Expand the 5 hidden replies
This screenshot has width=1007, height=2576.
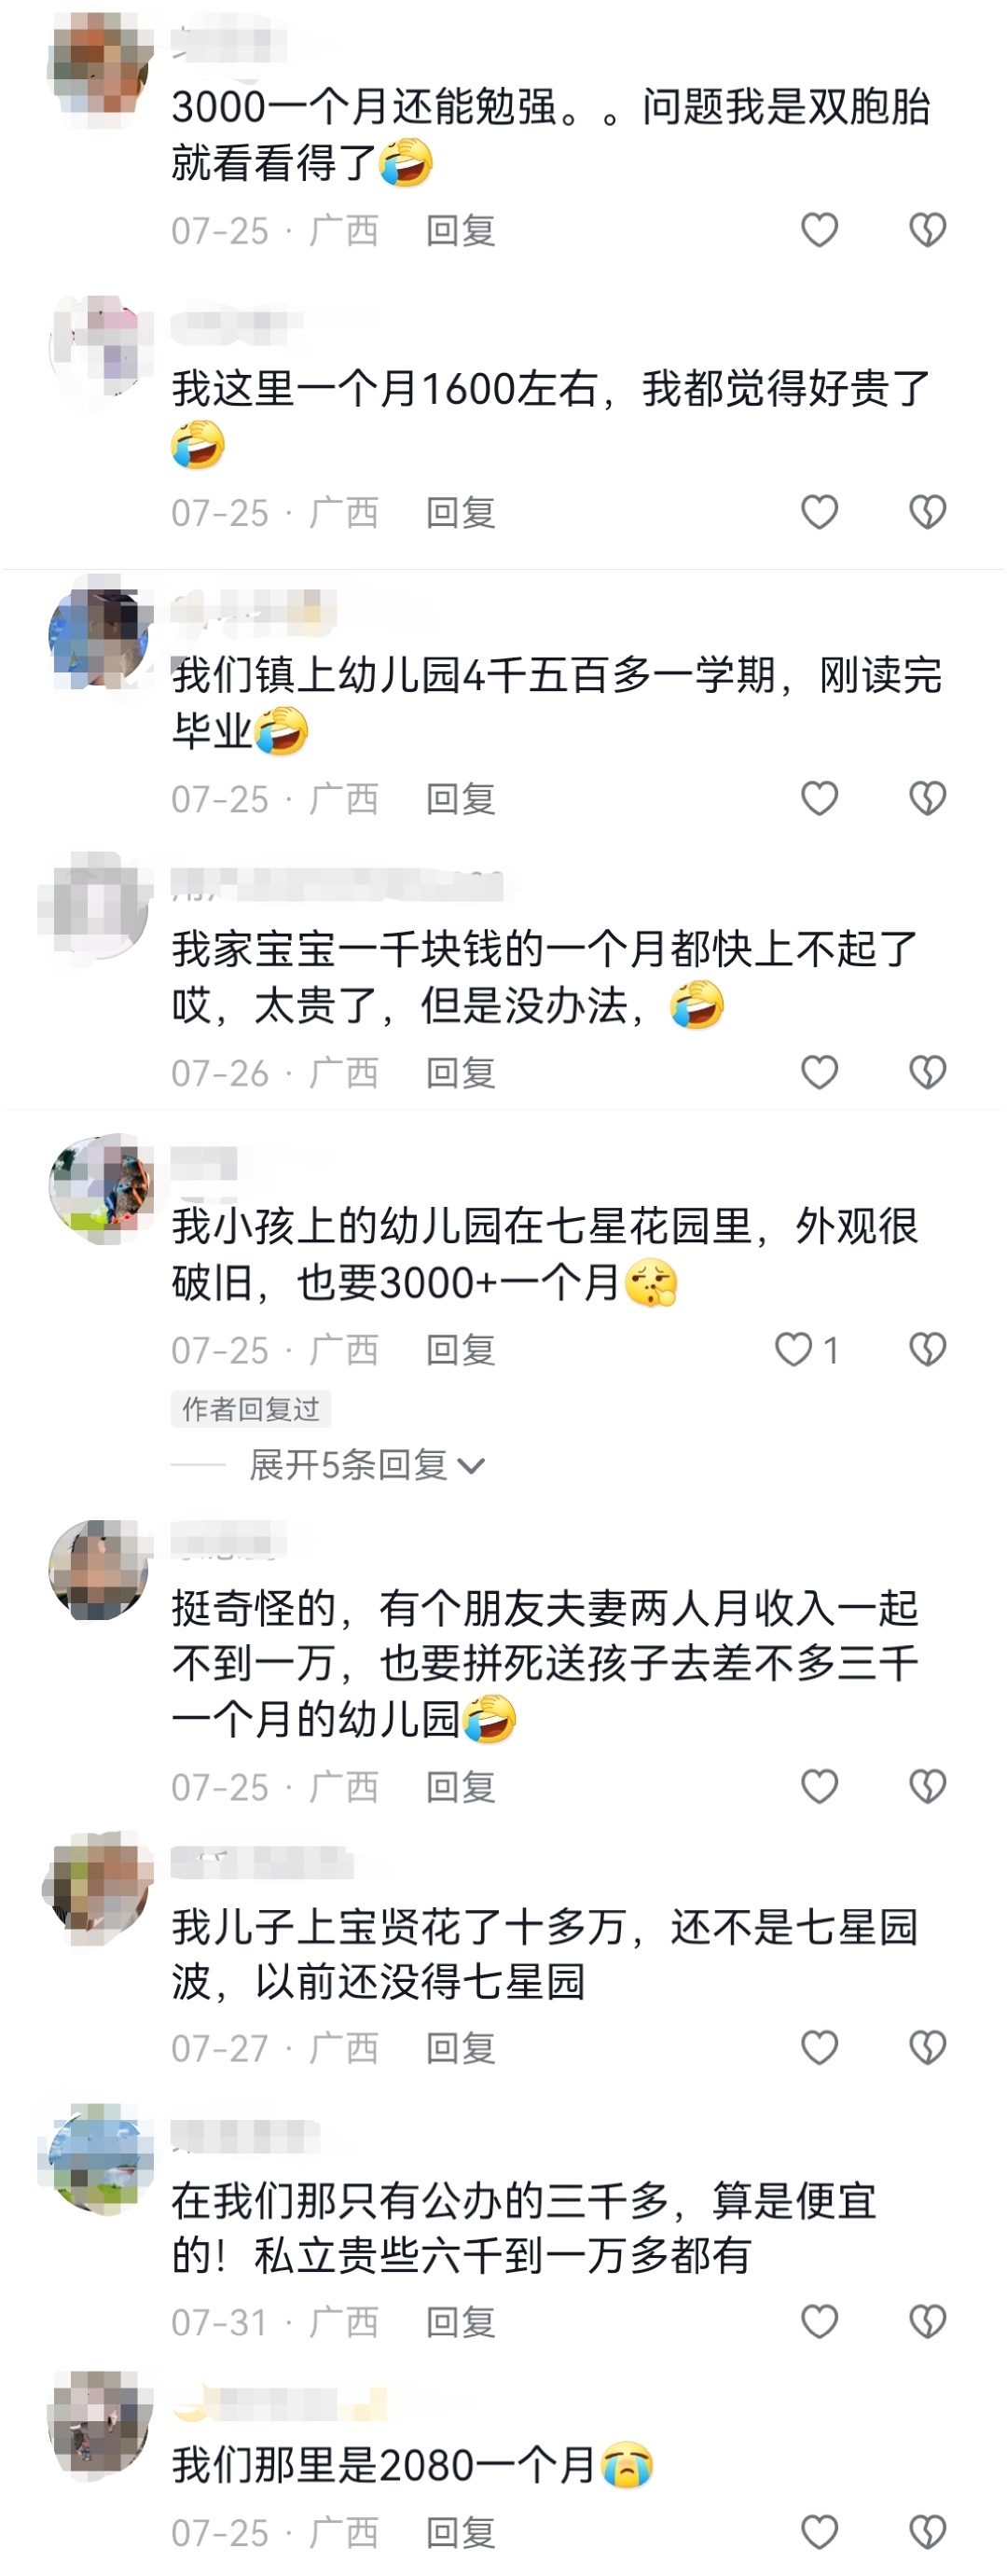click(x=366, y=1465)
